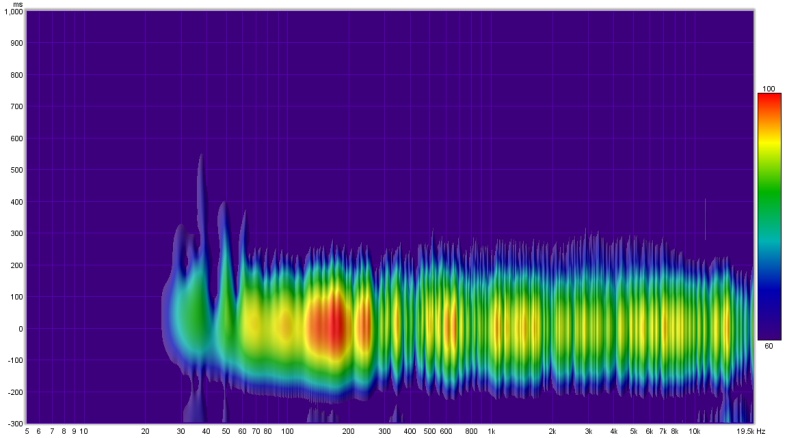Click the 1,000 label on the time axis
This screenshot has width=800, height=438.
pyautogui.click(x=14, y=12)
